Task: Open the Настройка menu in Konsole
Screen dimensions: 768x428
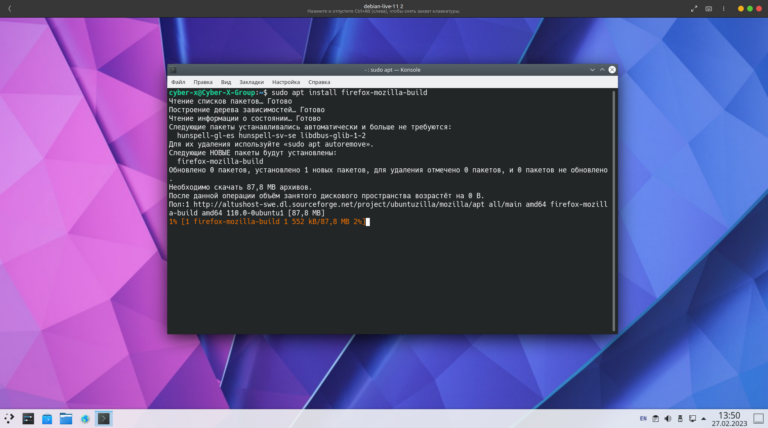Action: pos(286,82)
